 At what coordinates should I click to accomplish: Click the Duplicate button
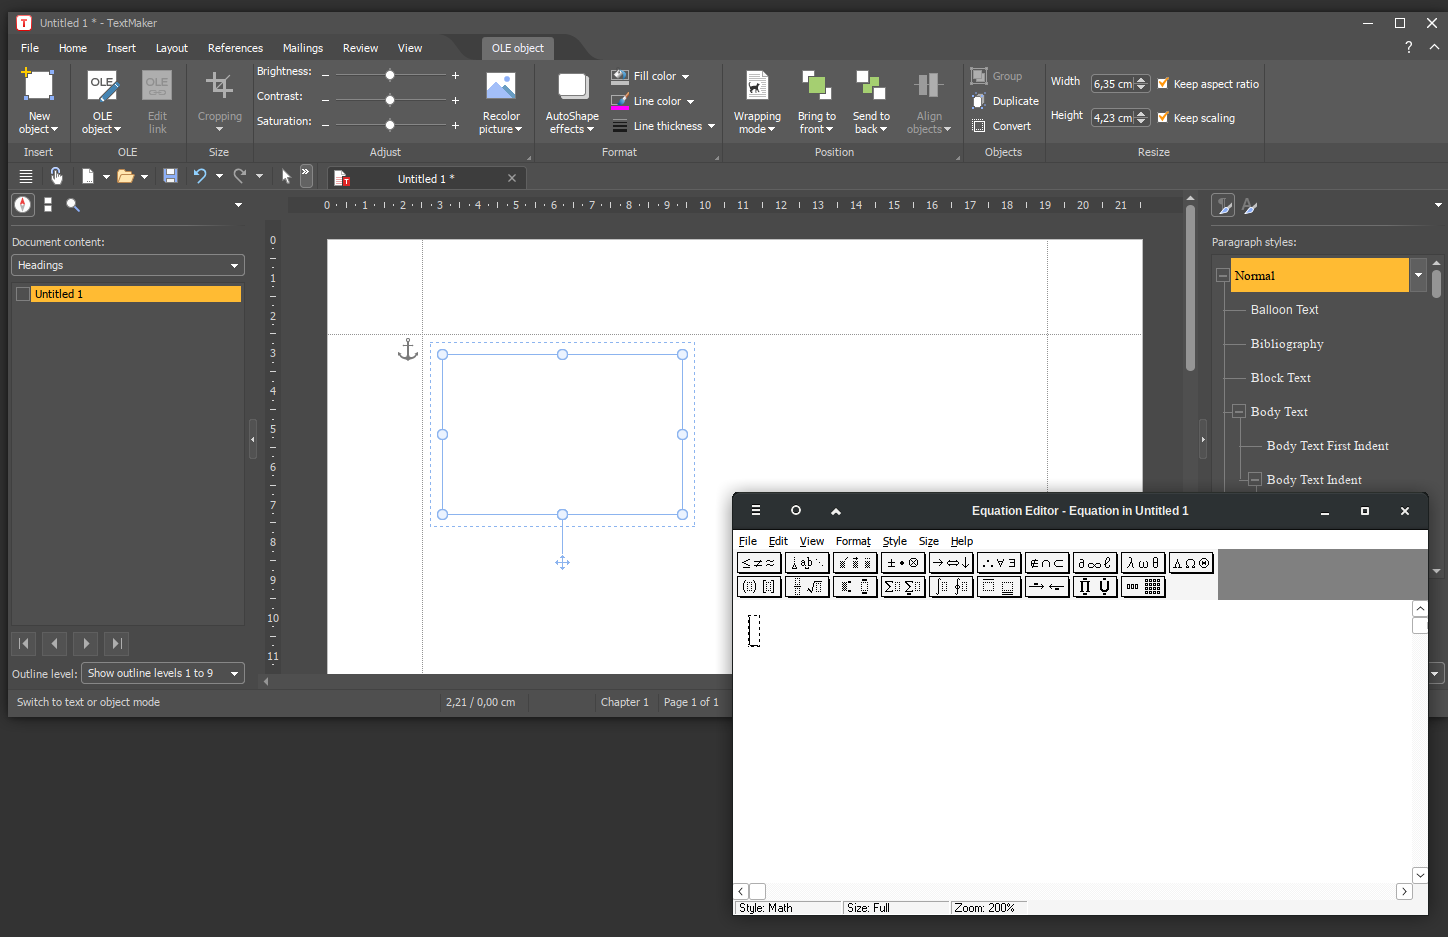pyautogui.click(x=1005, y=101)
